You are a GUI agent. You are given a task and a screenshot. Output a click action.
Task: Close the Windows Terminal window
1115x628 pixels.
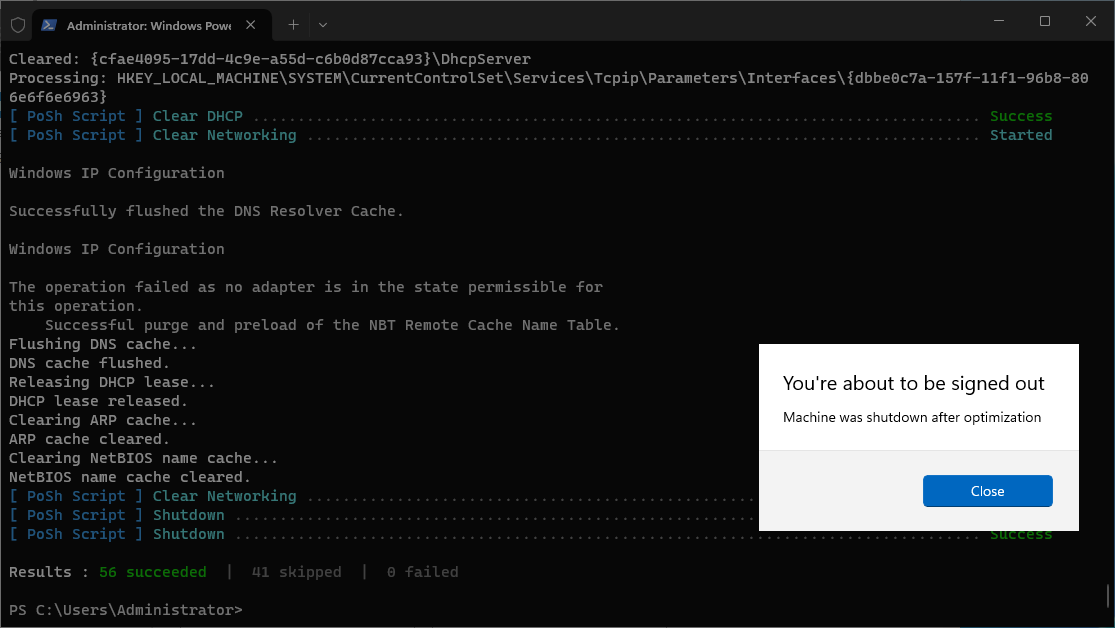pos(1091,21)
